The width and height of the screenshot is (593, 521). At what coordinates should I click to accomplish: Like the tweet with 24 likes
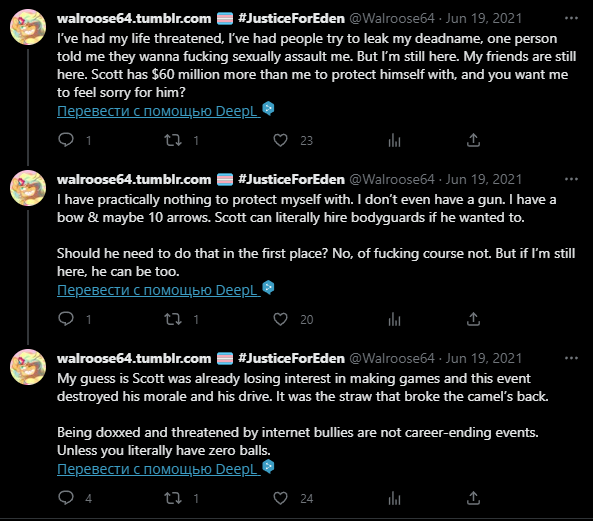click(x=280, y=498)
